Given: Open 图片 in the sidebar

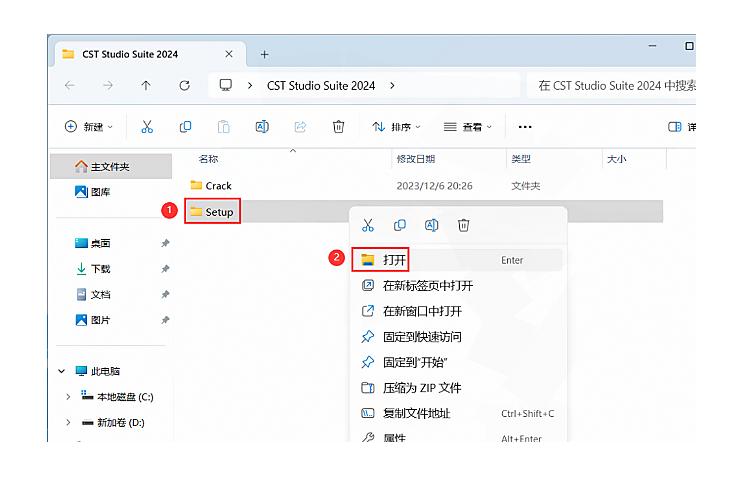Looking at the screenshot, I should (x=92, y=320).
